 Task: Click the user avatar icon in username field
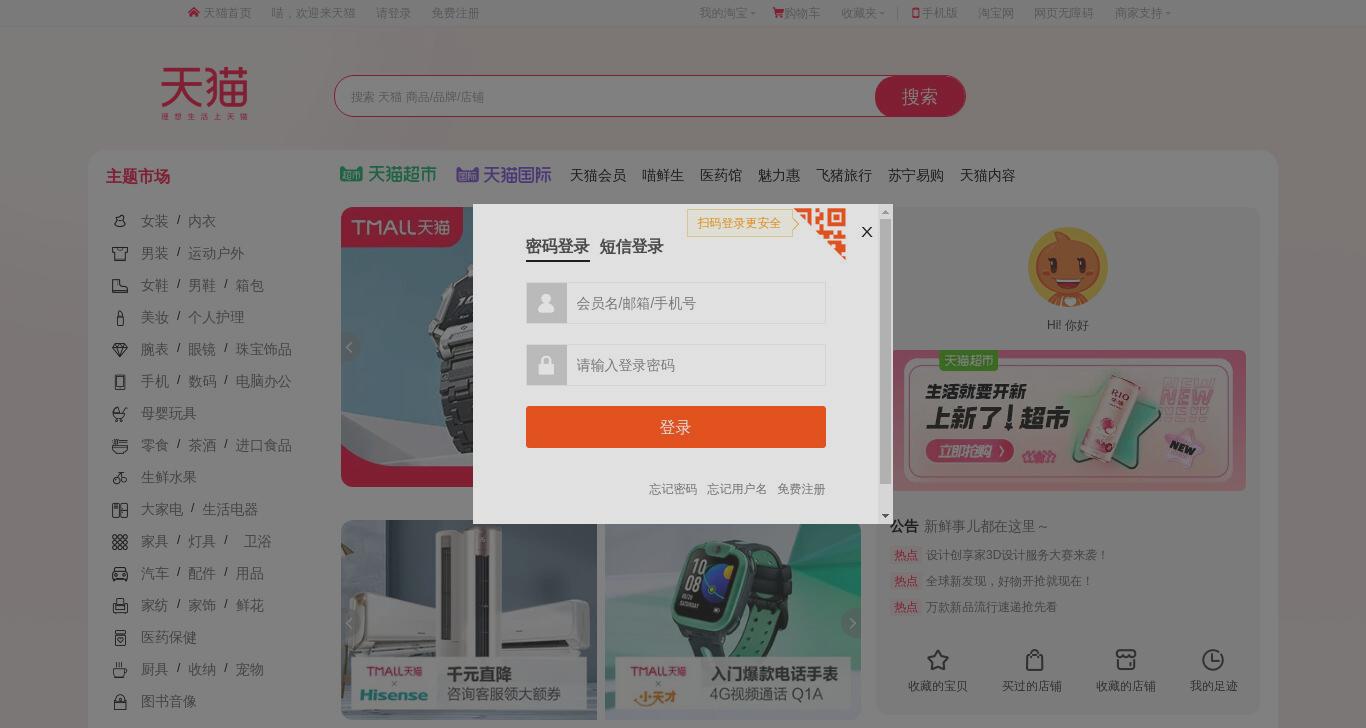(x=546, y=303)
